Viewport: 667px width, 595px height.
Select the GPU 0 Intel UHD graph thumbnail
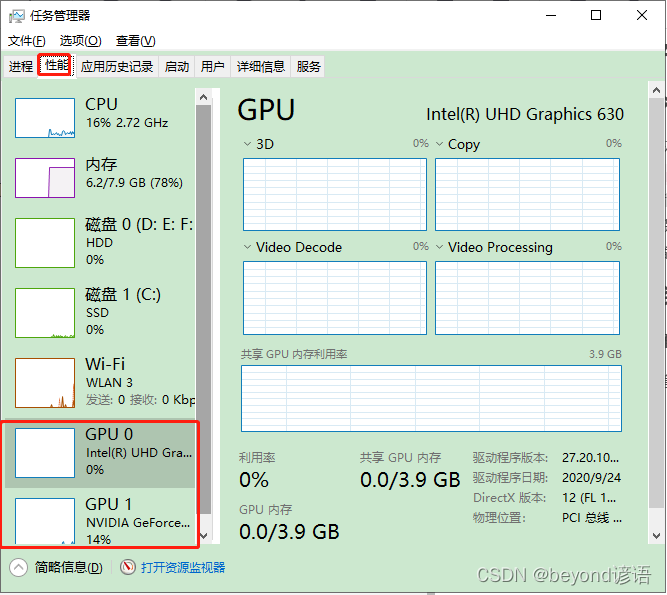pos(45,453)
